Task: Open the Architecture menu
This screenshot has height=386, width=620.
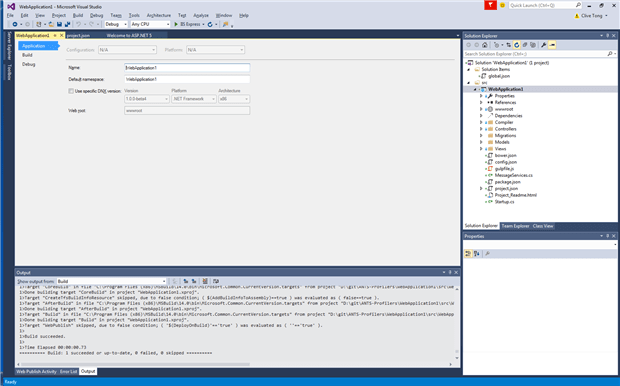Action: pos(159,15)
